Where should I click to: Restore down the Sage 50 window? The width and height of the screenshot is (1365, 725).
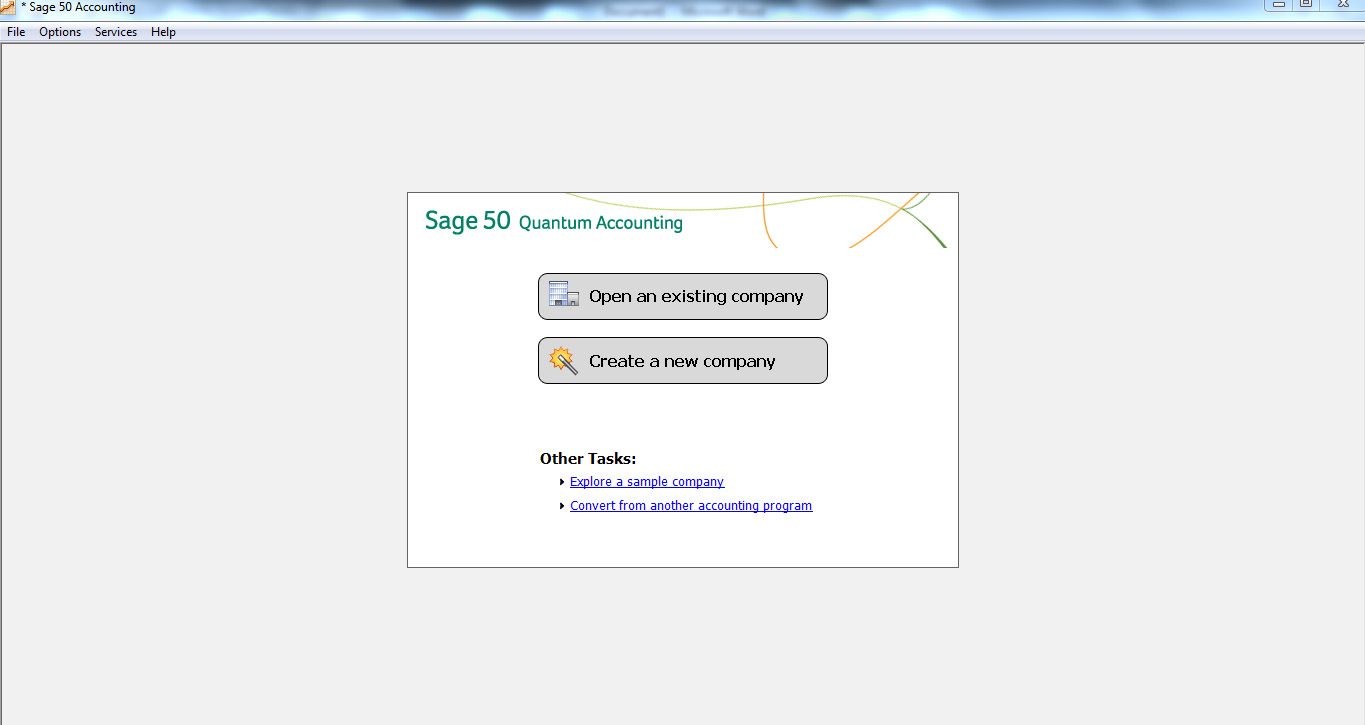[1306, 5]
